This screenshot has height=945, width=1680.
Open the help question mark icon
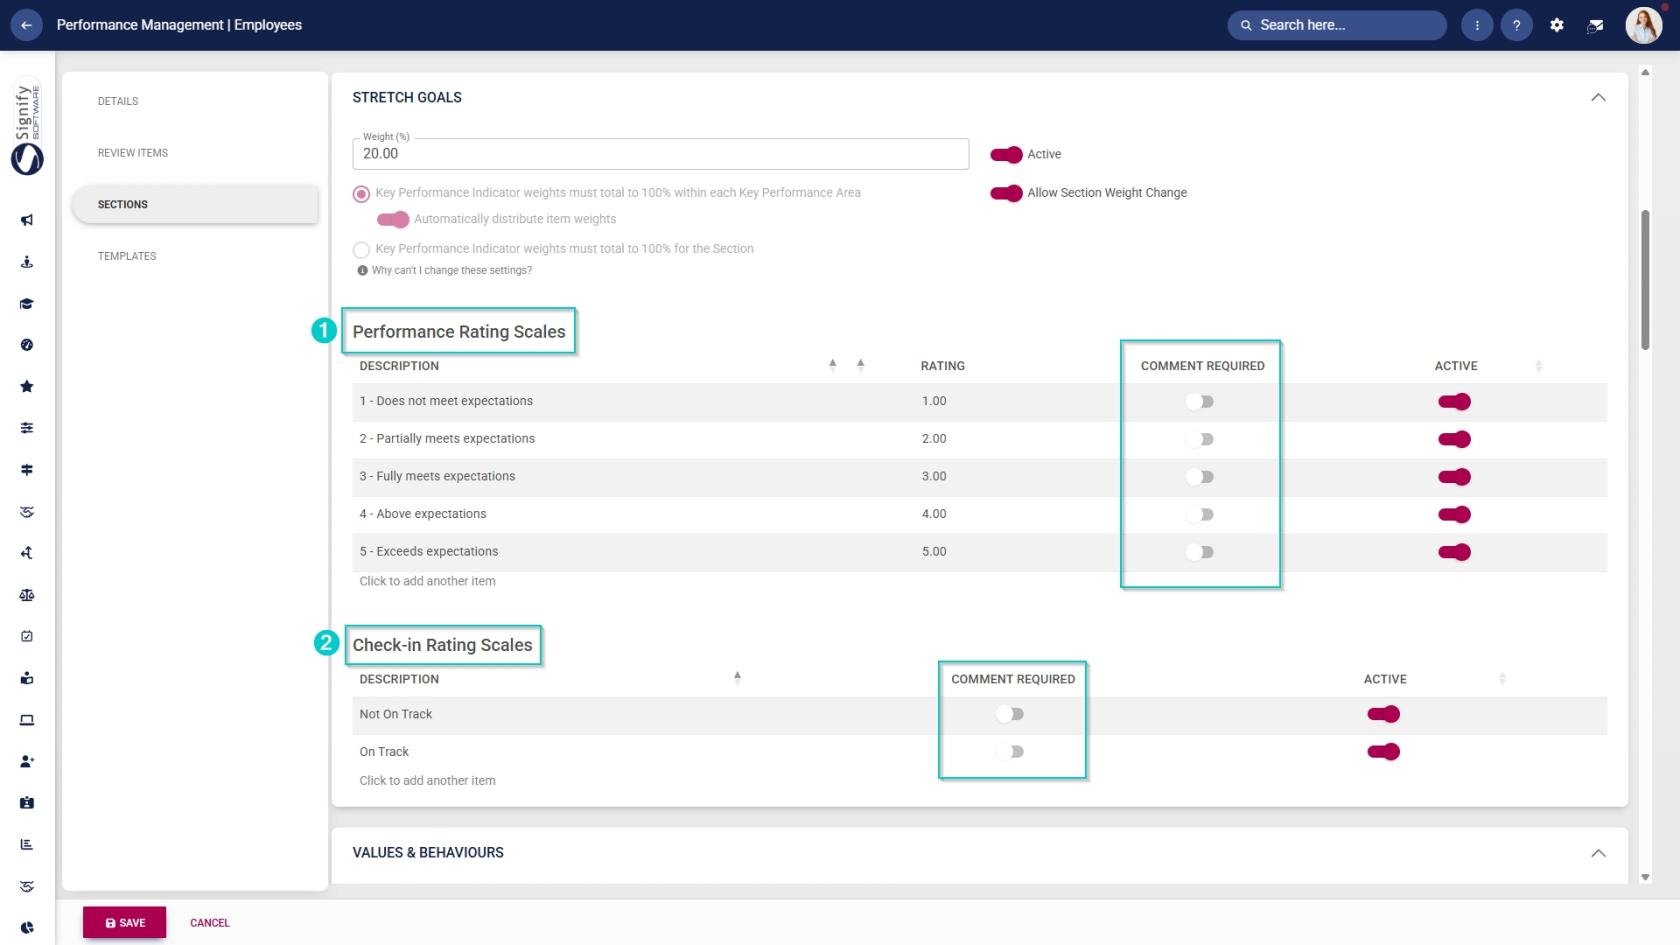1517,25
